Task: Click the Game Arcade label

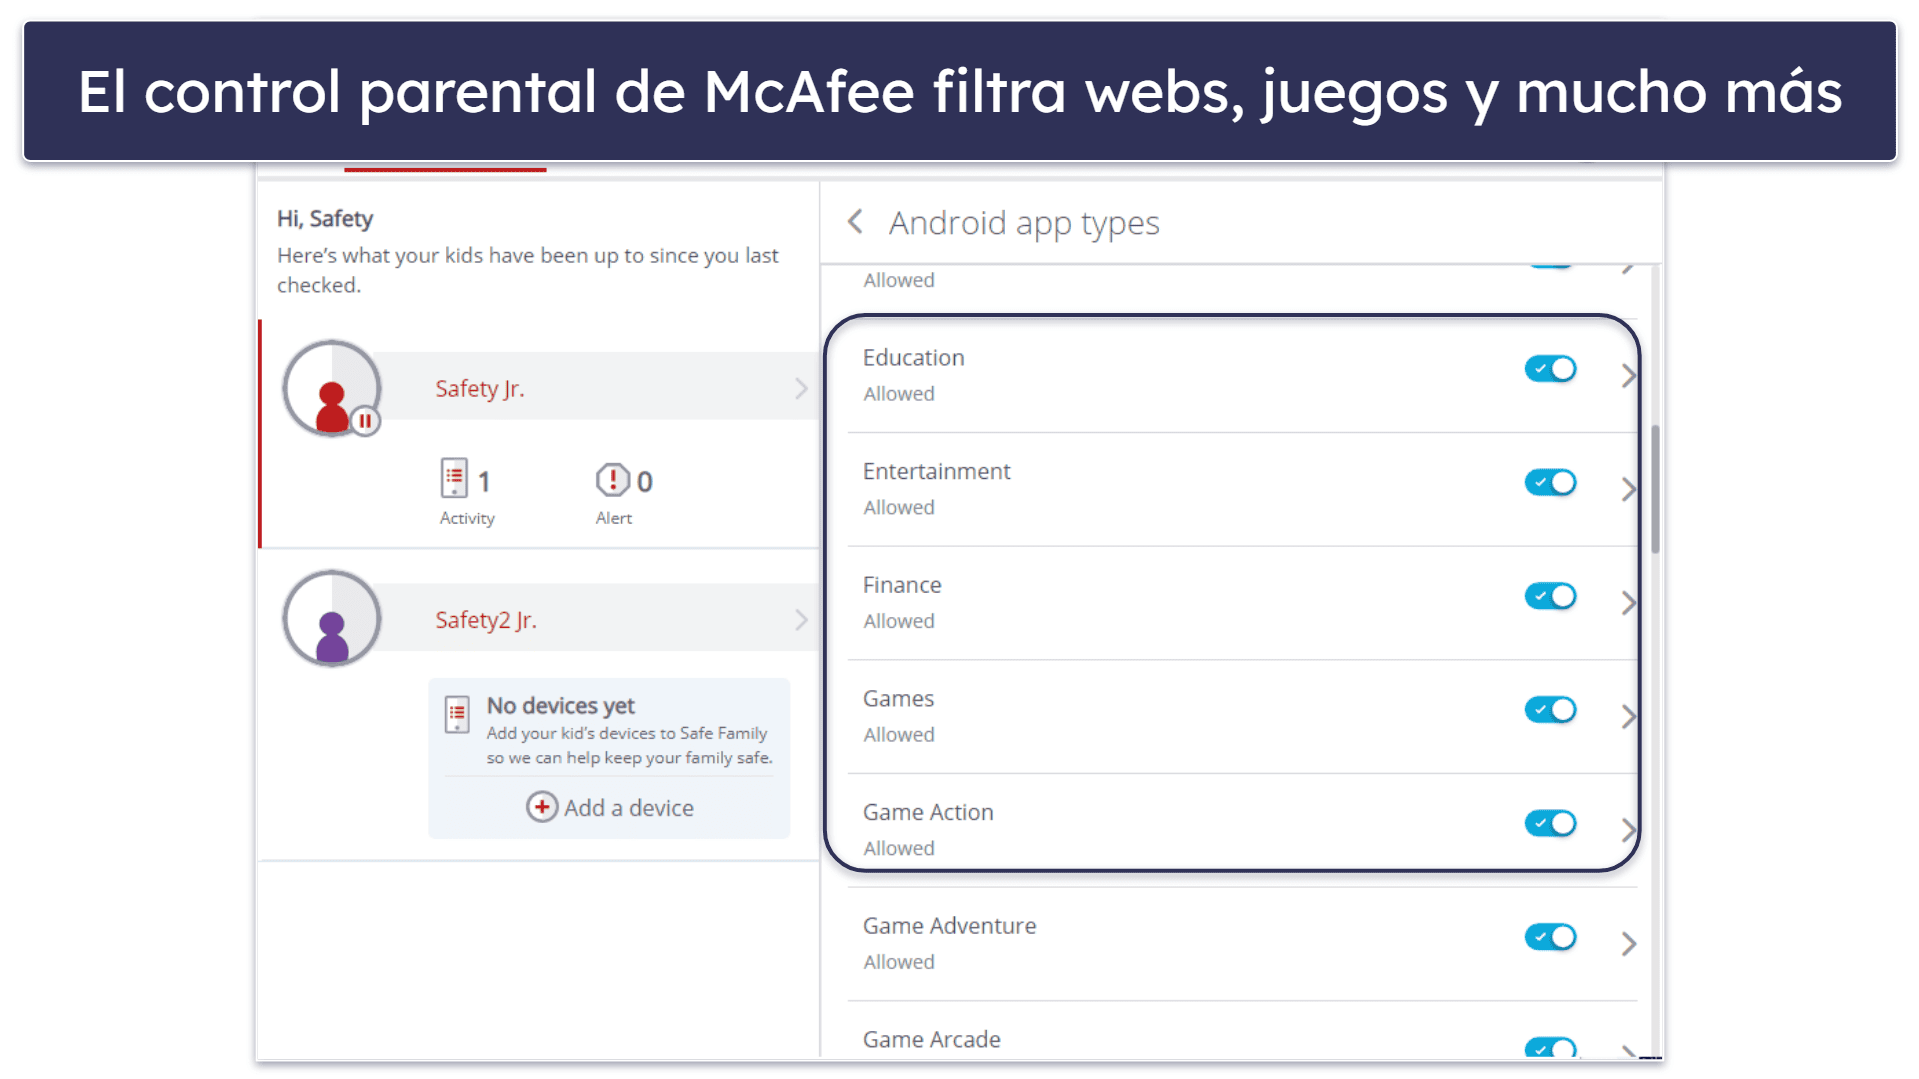Action: pos(931,1040)
